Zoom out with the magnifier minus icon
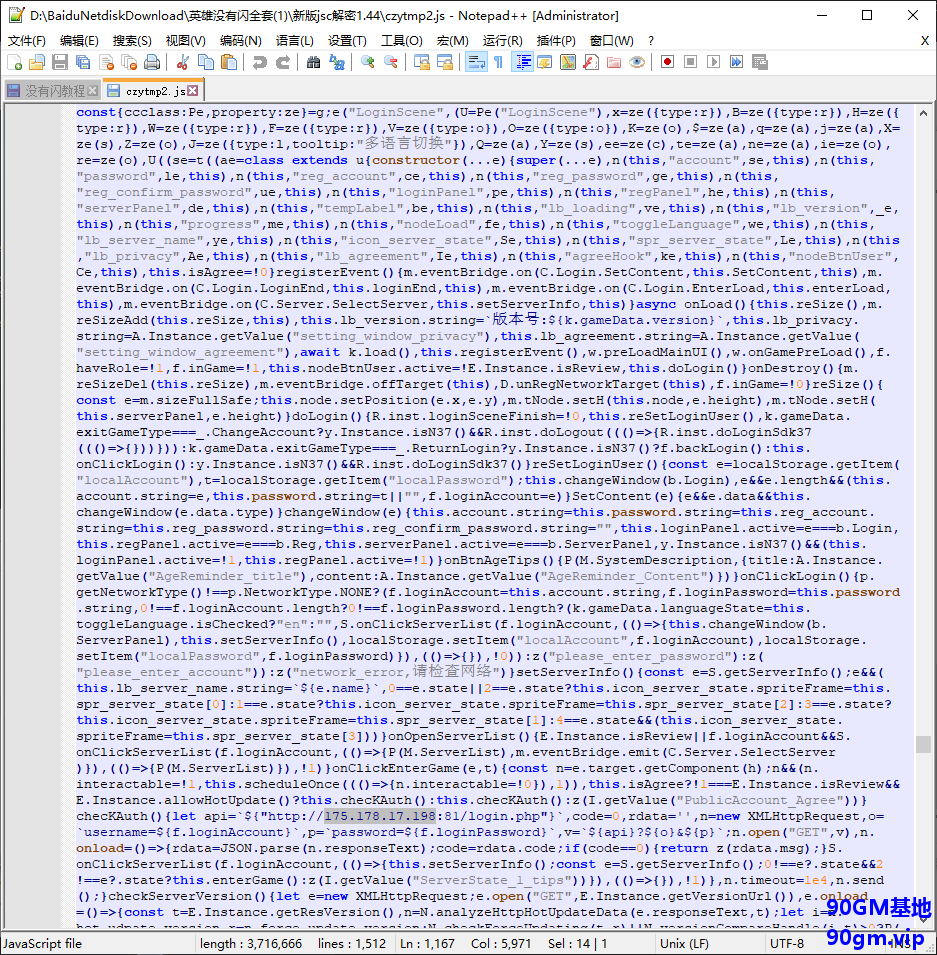This screenshot has width=937, height=955. [x=391, y=62]
